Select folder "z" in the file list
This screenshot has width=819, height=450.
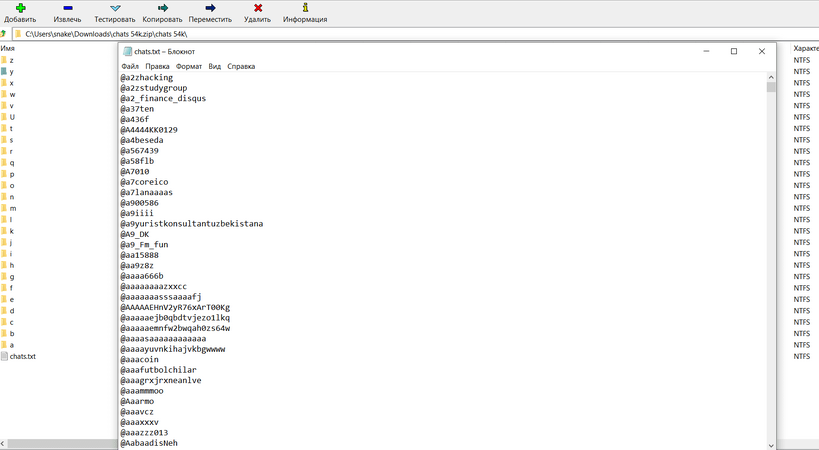[x=11, y=60]
